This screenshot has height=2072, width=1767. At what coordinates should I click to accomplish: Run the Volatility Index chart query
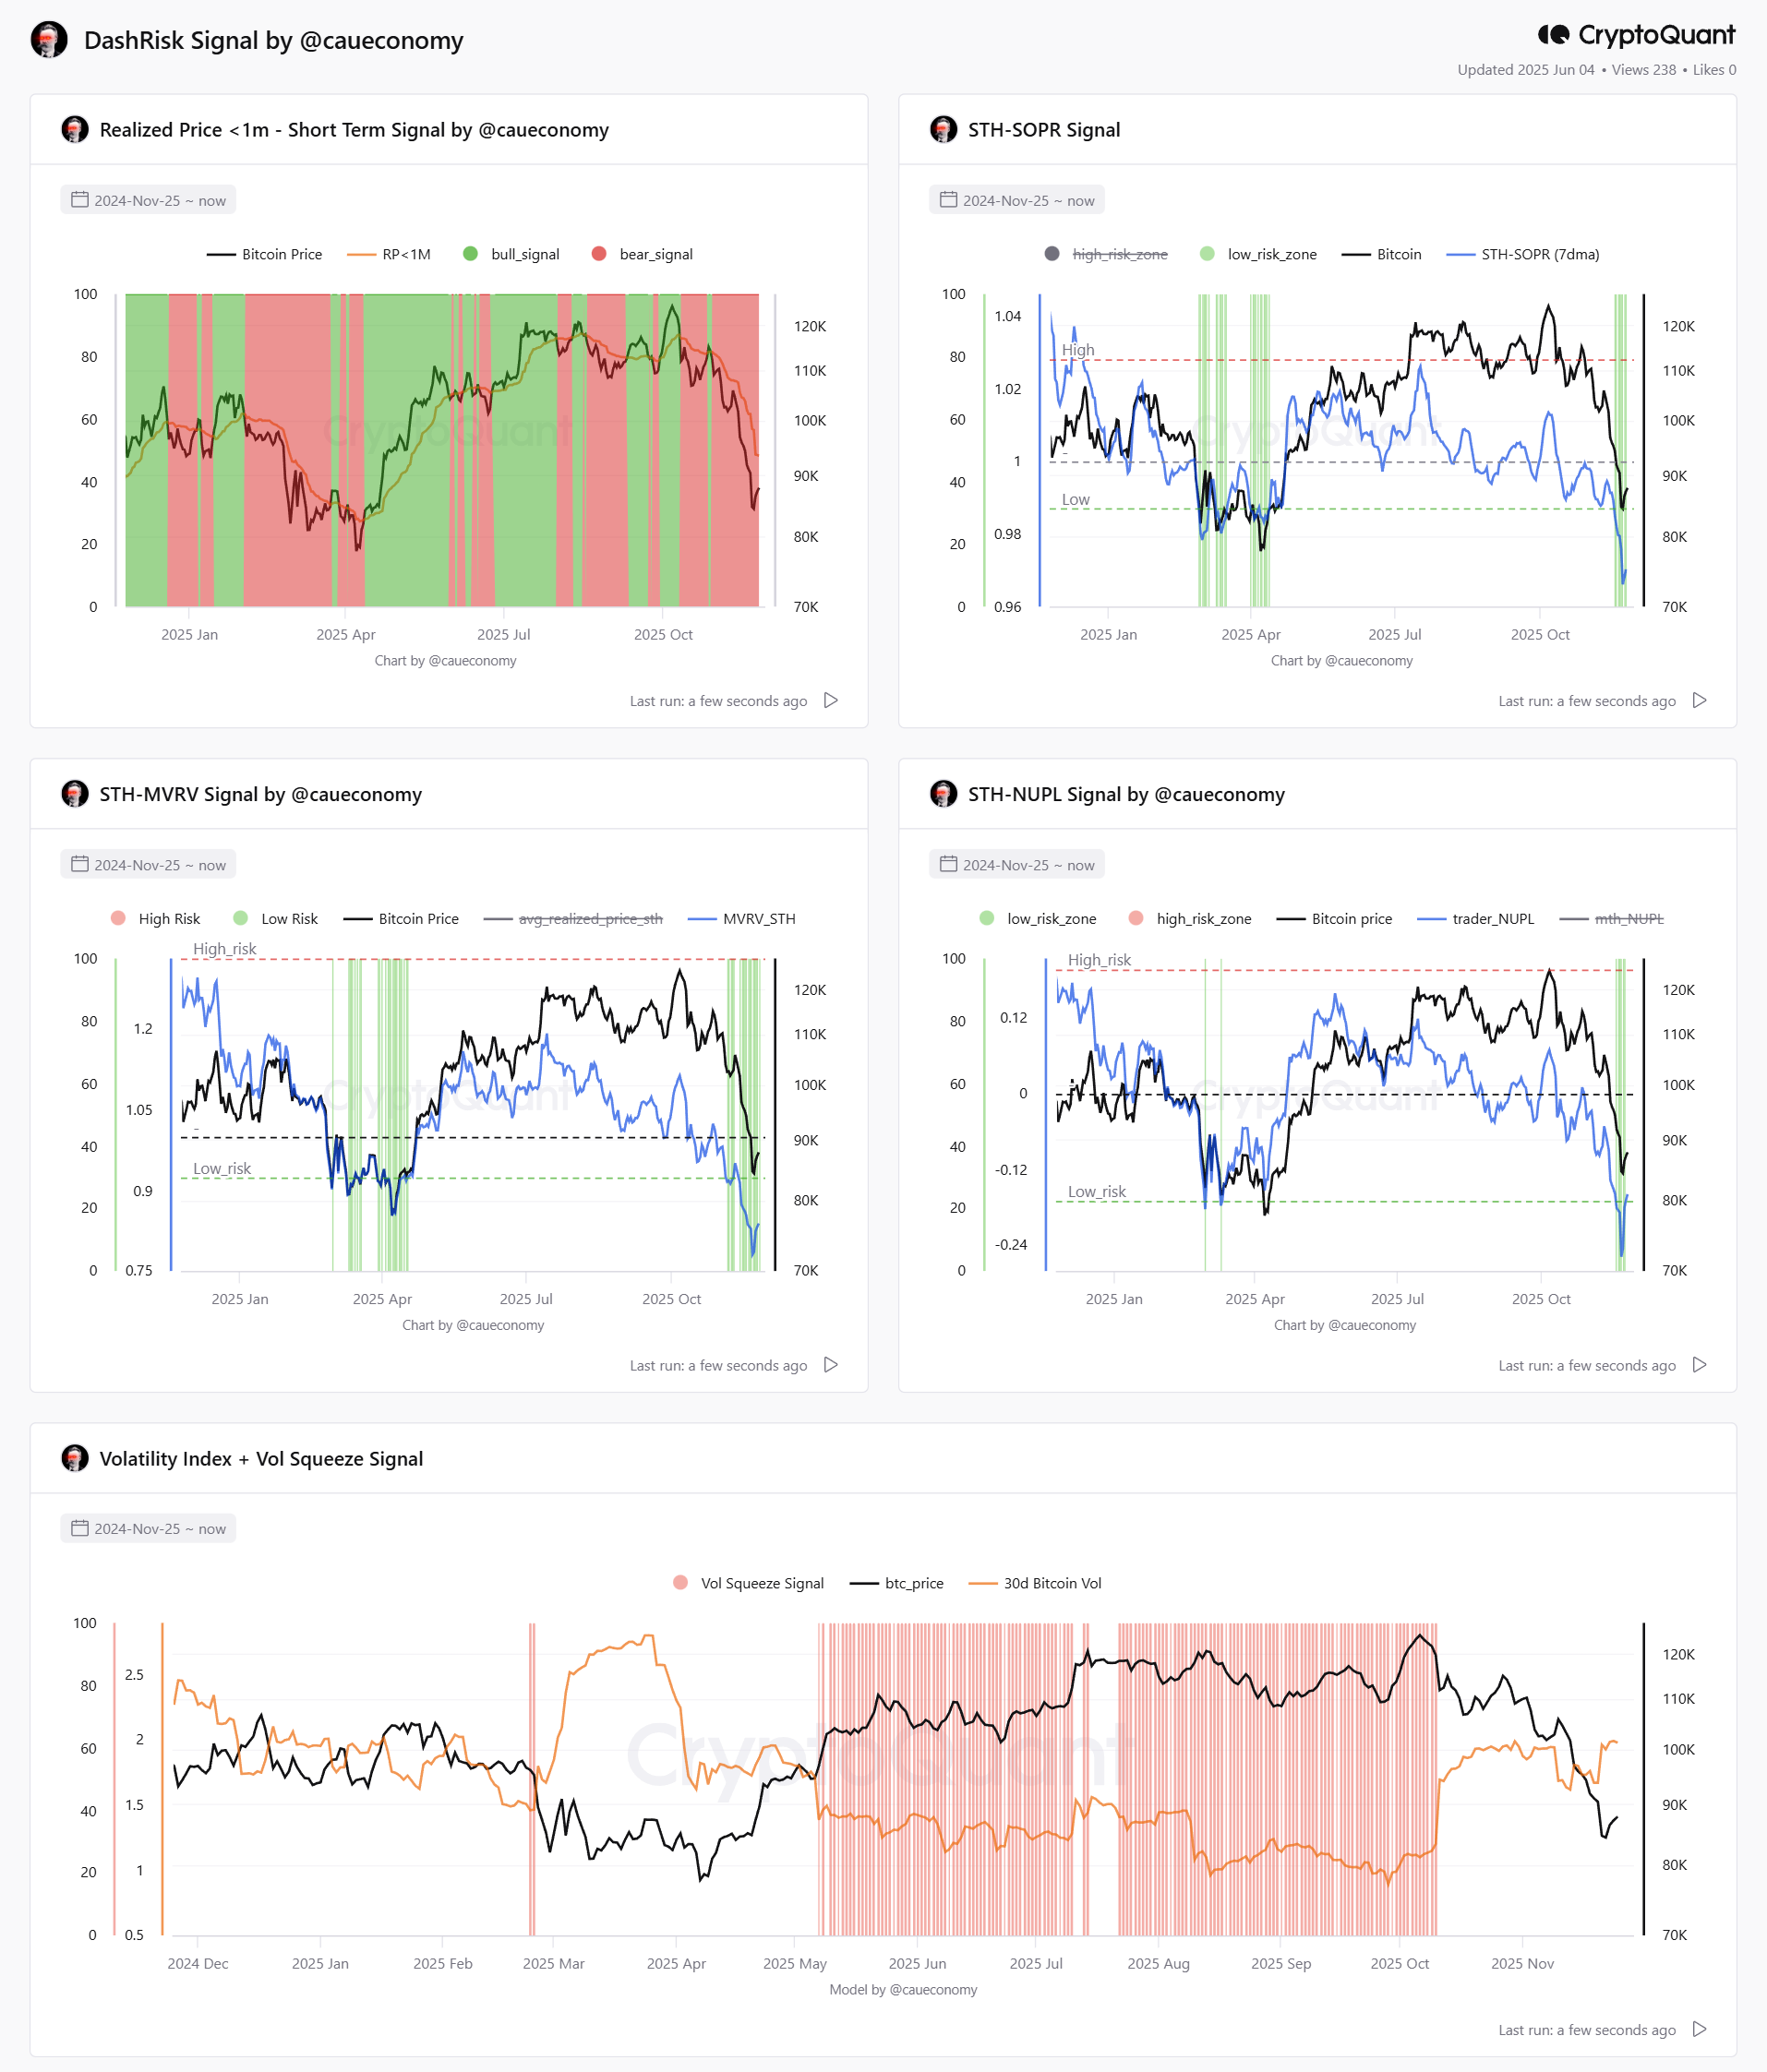click(x=1699, y=2028)
